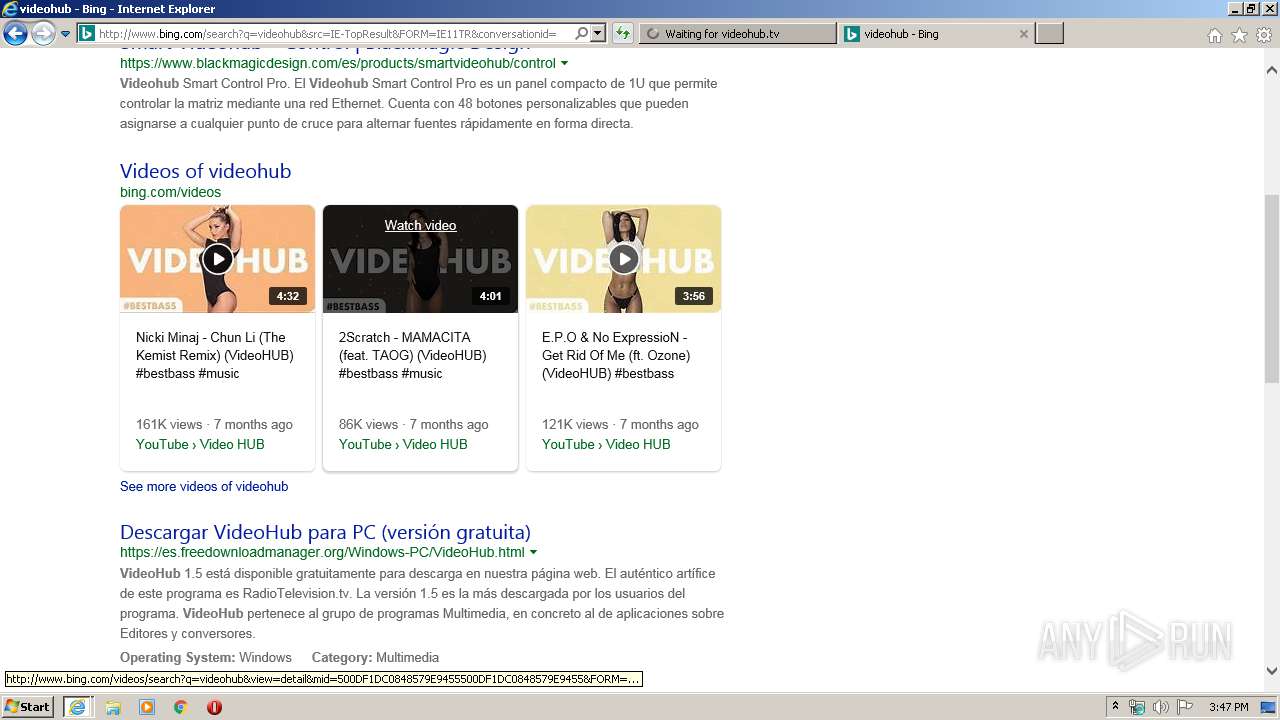Click volume speaker tray icon

coord(1161,707)
